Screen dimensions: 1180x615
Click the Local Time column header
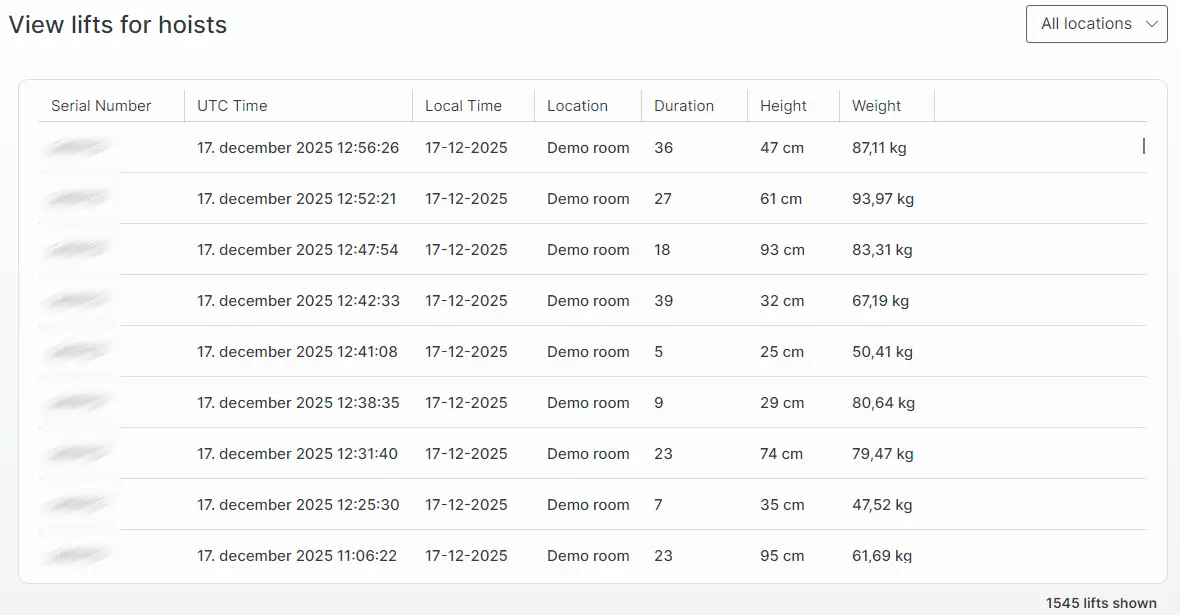tap(463, 106)
